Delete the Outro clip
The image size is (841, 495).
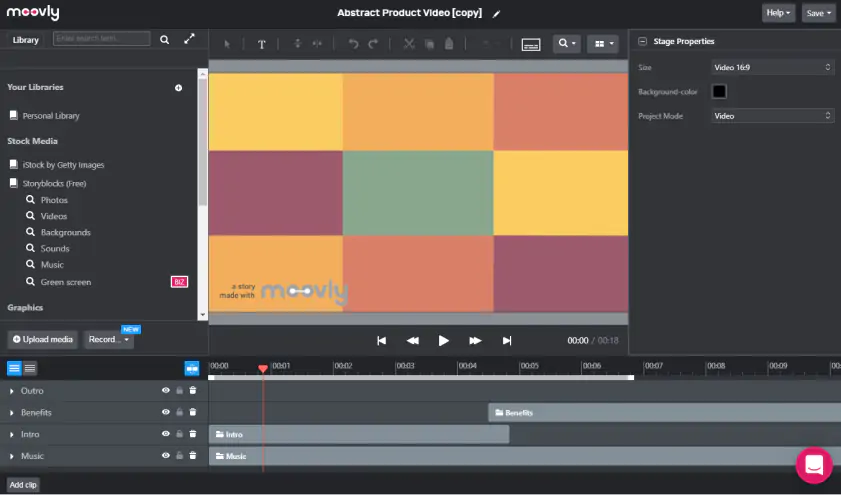(x=193, y=390)
